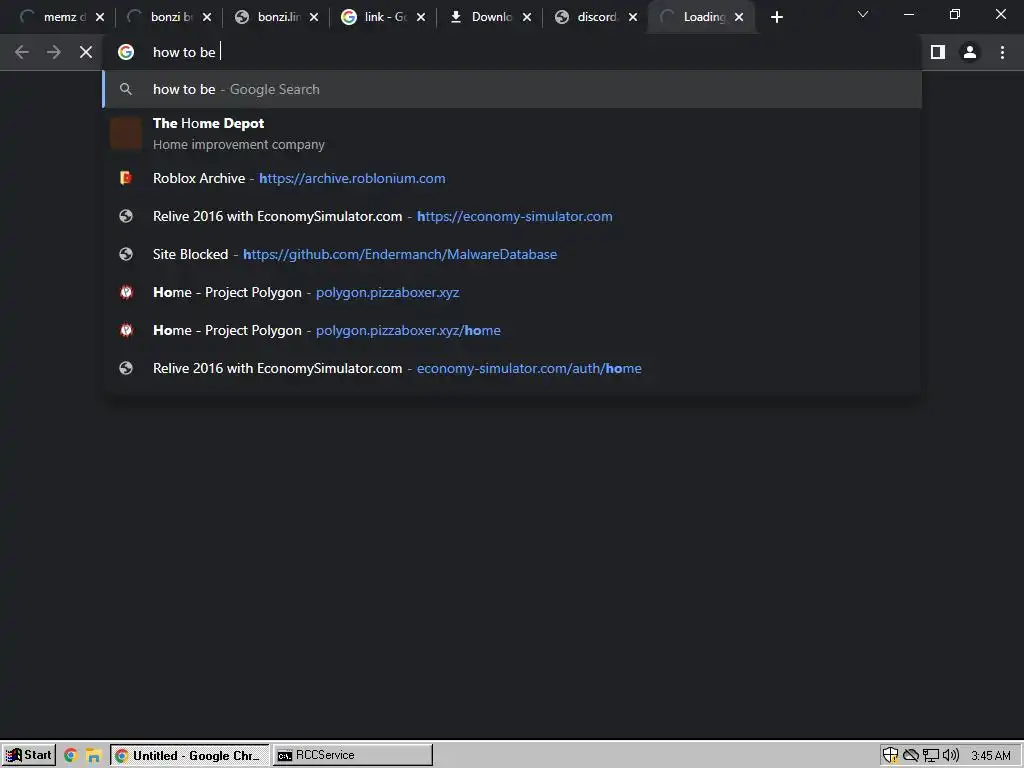Click the Google icon in address bar

(126, 52)
